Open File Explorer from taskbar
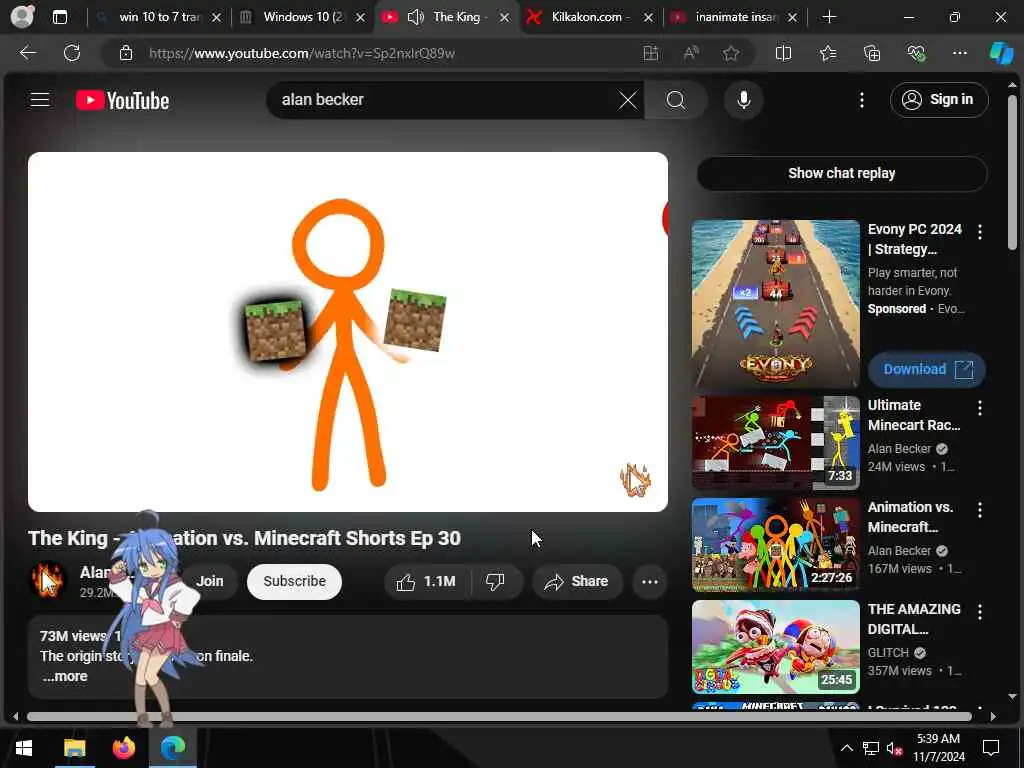Viewport: 1024px width, 768px height. (74, 748)
